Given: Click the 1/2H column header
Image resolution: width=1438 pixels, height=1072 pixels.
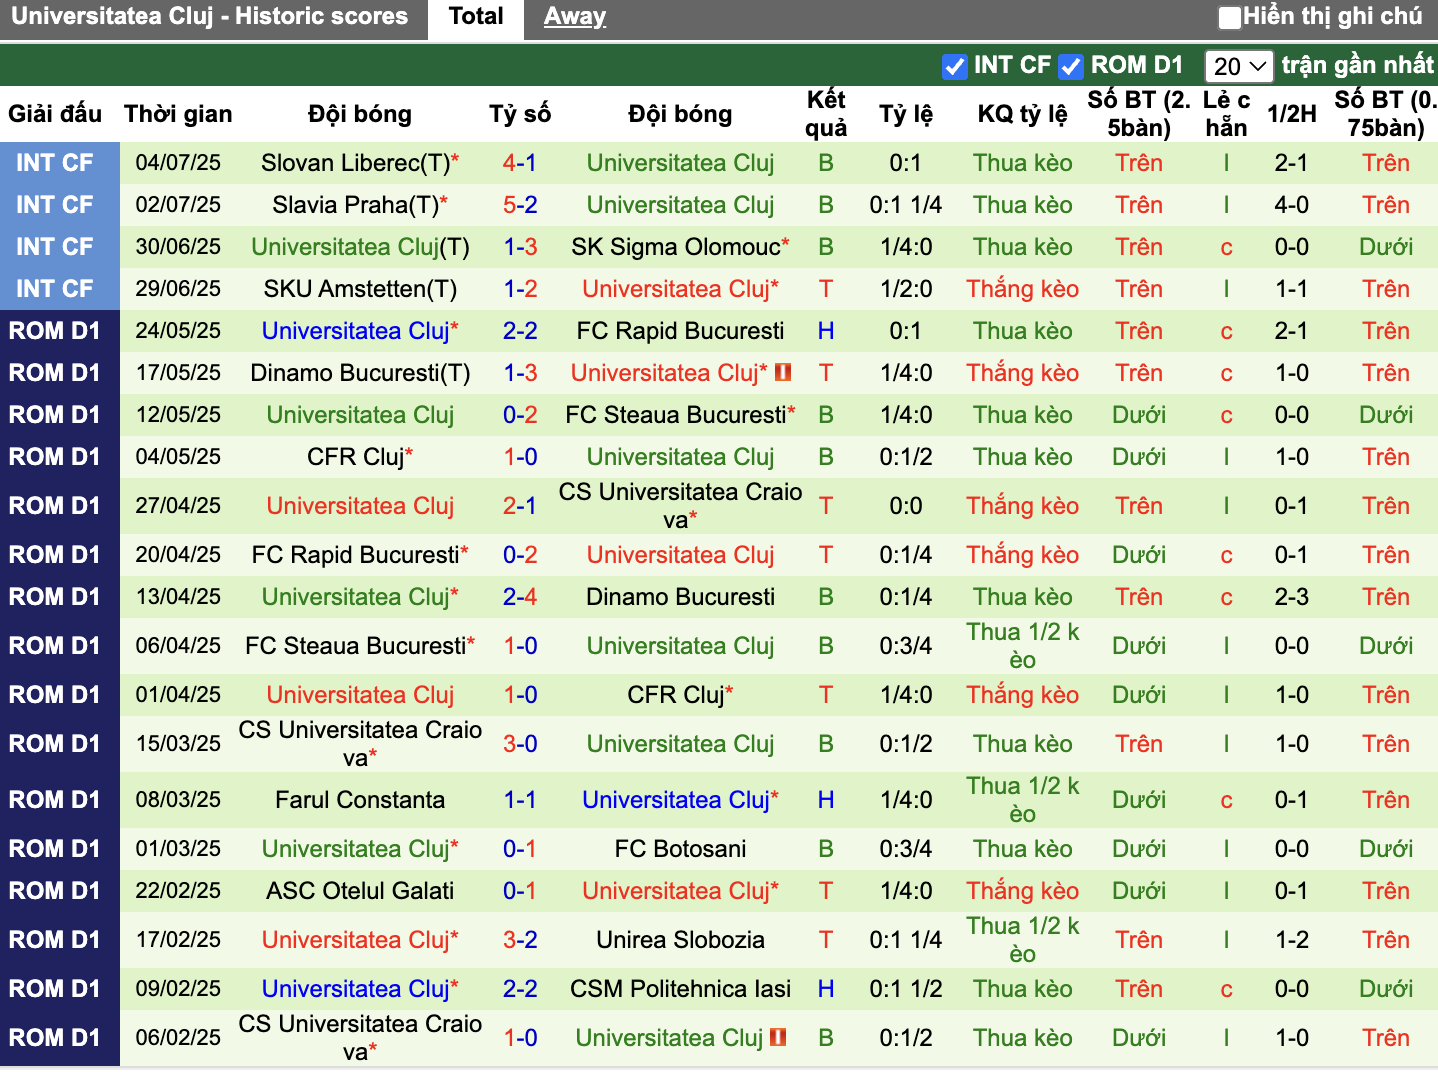Looking at the screenshot, I should click(x=1292, y=114).
